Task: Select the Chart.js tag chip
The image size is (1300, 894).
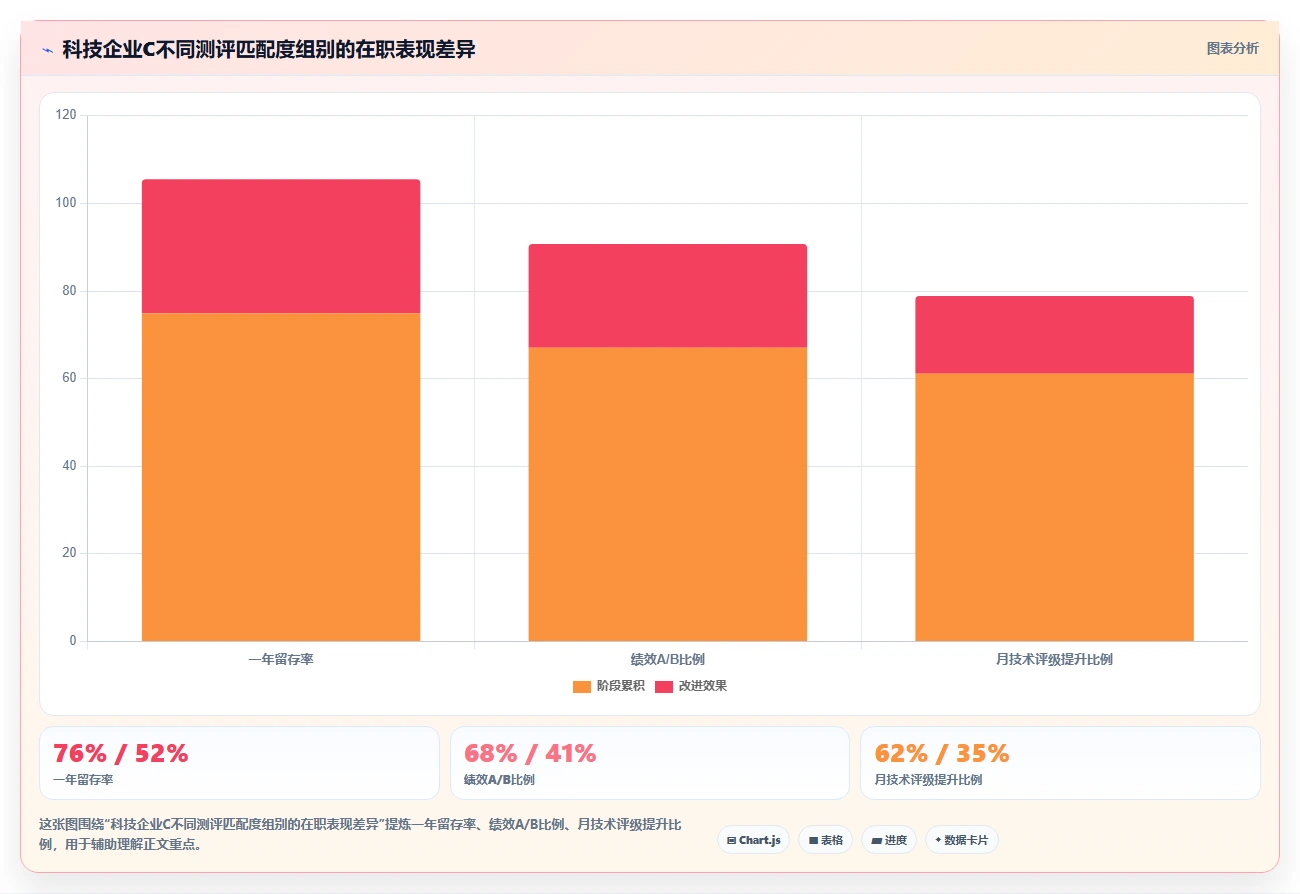Action: tap(753, 840)
